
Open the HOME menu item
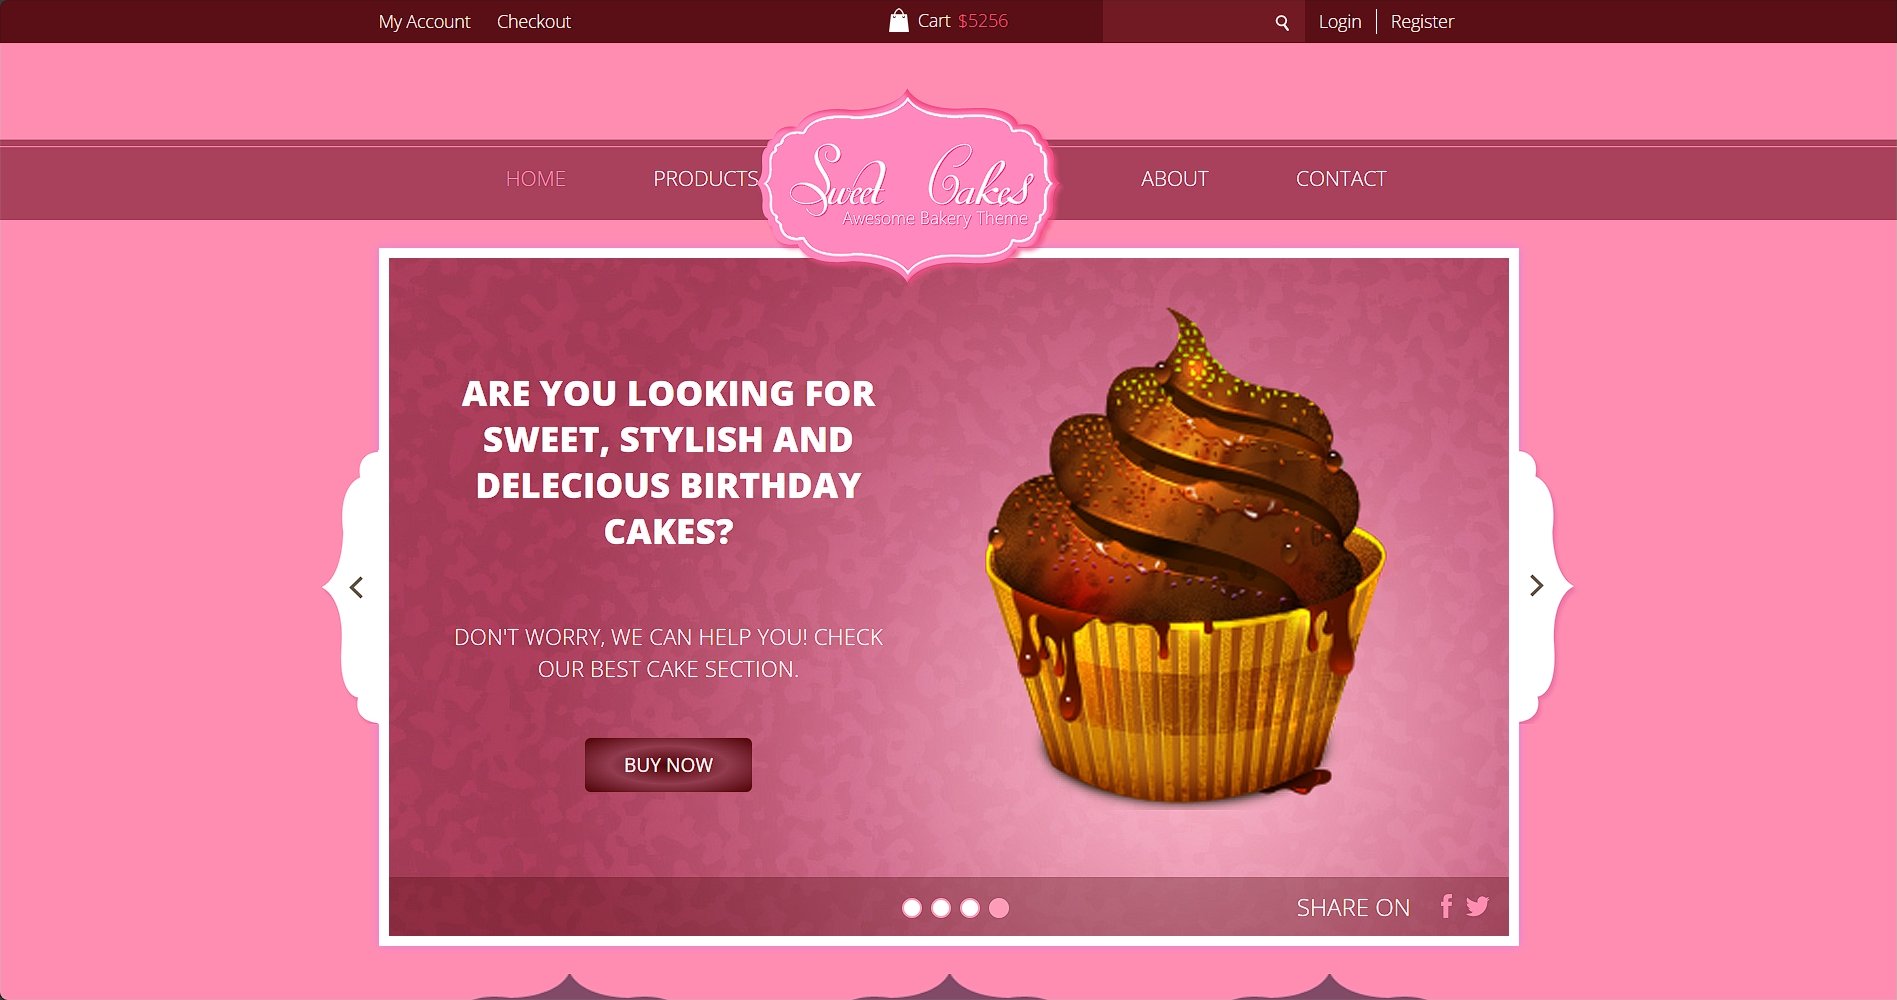[536, 178]
